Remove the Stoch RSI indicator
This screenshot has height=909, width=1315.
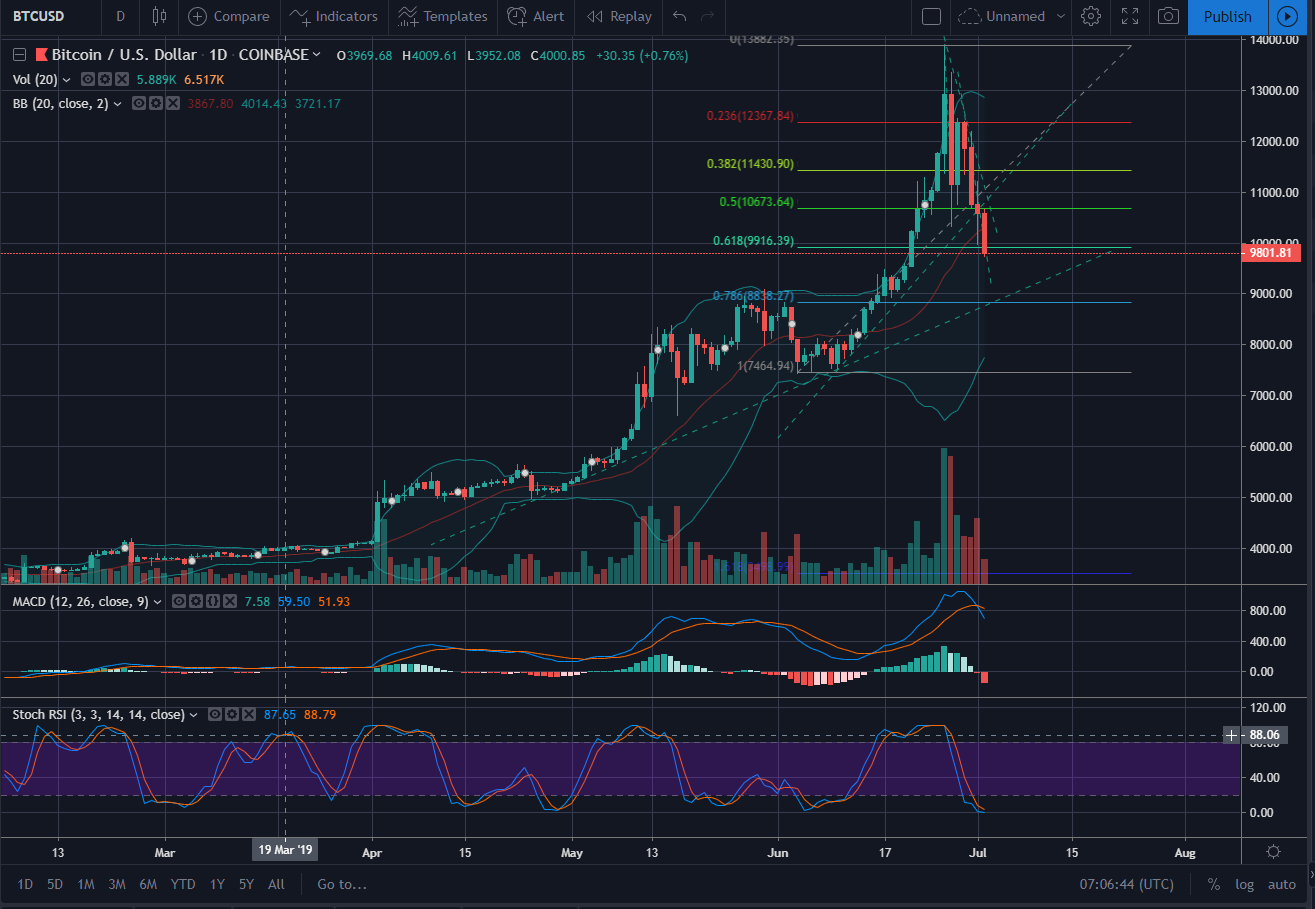pyautogui.click(x=249, y=714)
